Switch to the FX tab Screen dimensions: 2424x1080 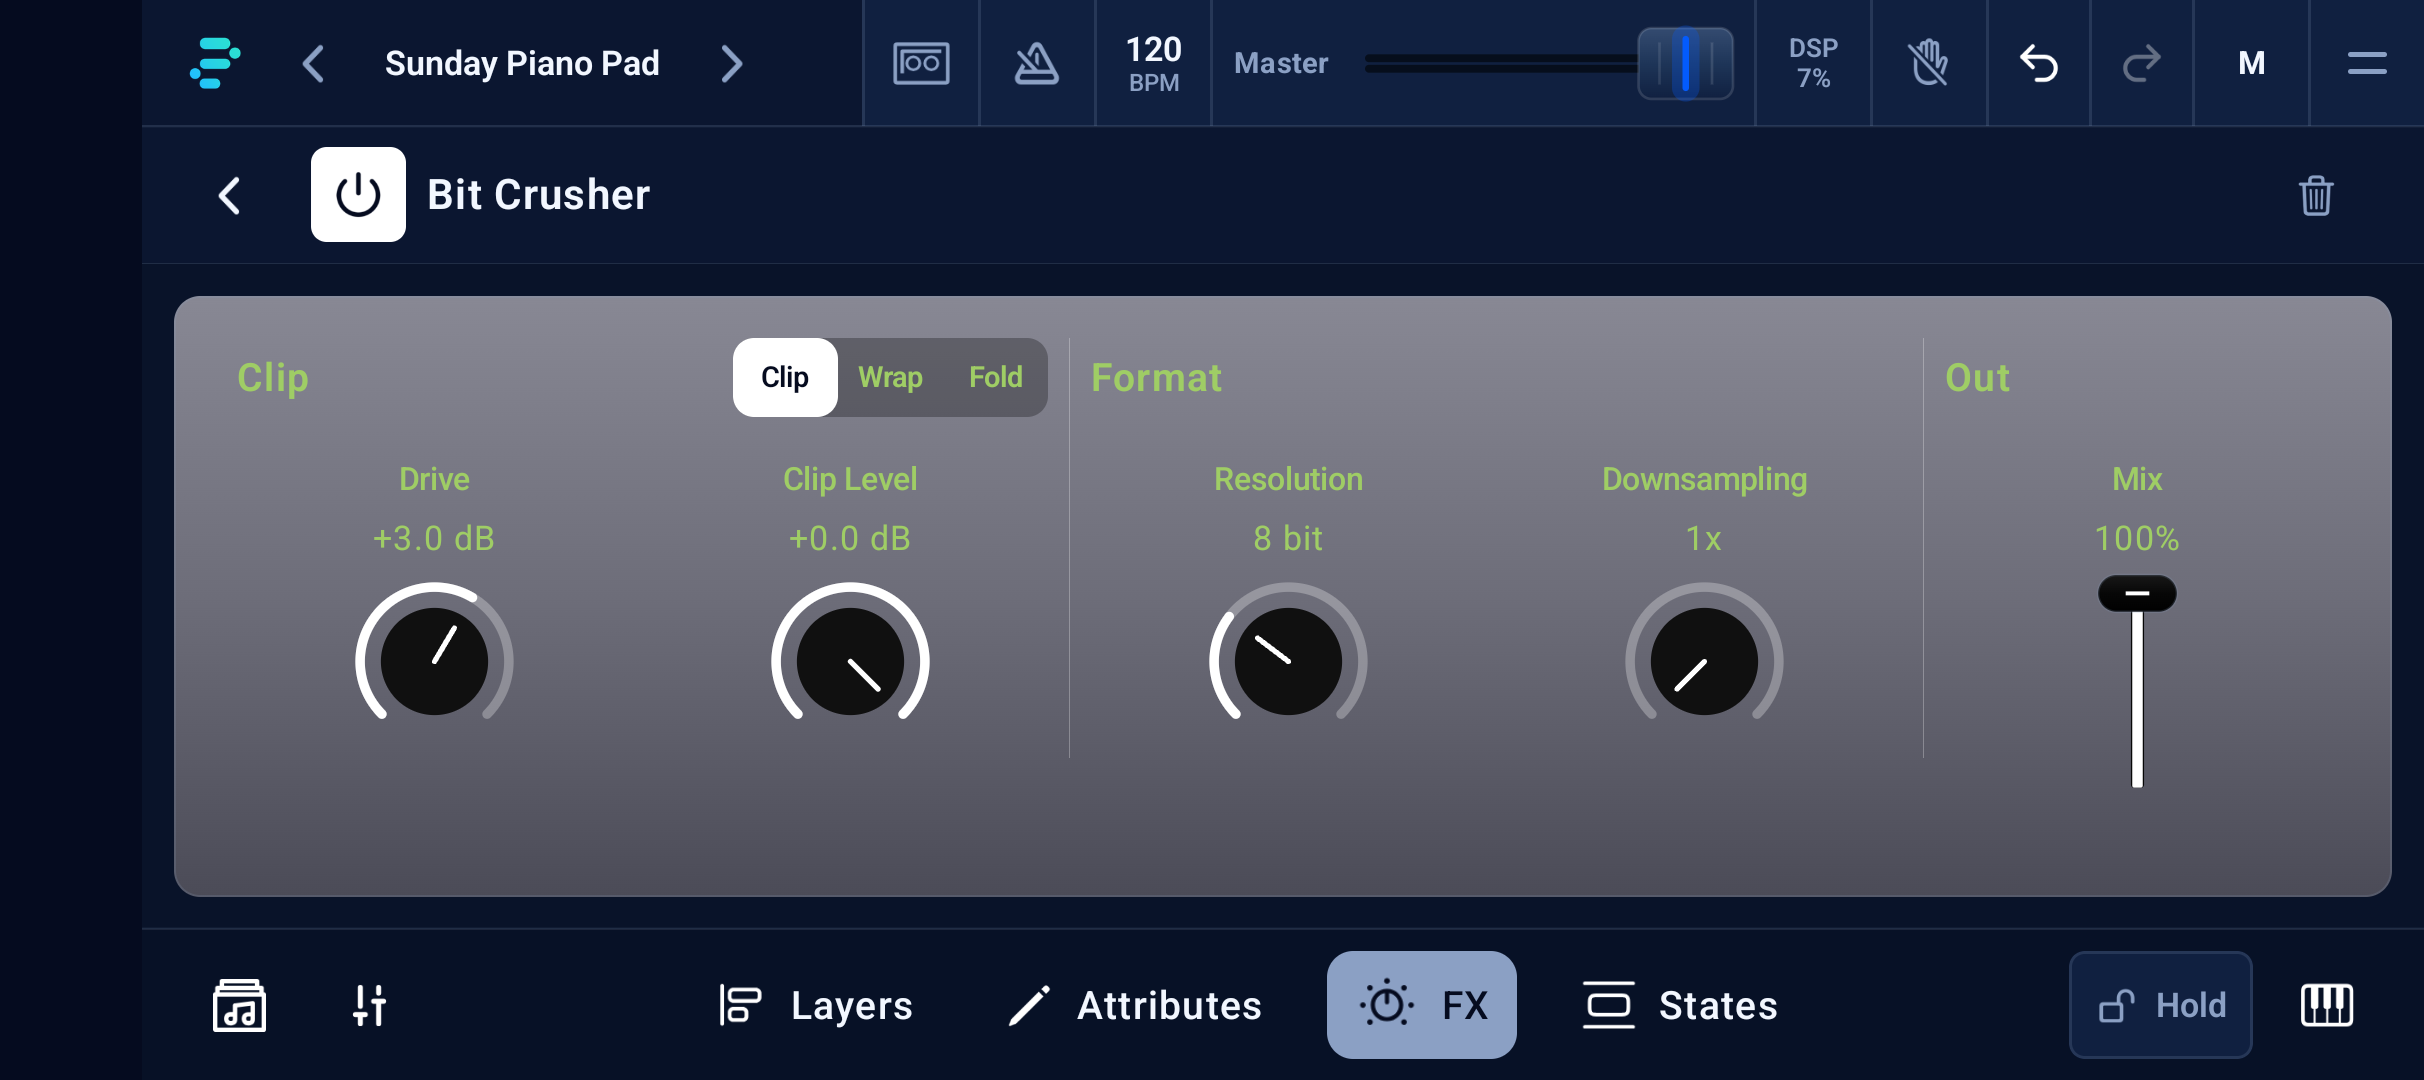pyautogui.click(x=1422, y=1005)
